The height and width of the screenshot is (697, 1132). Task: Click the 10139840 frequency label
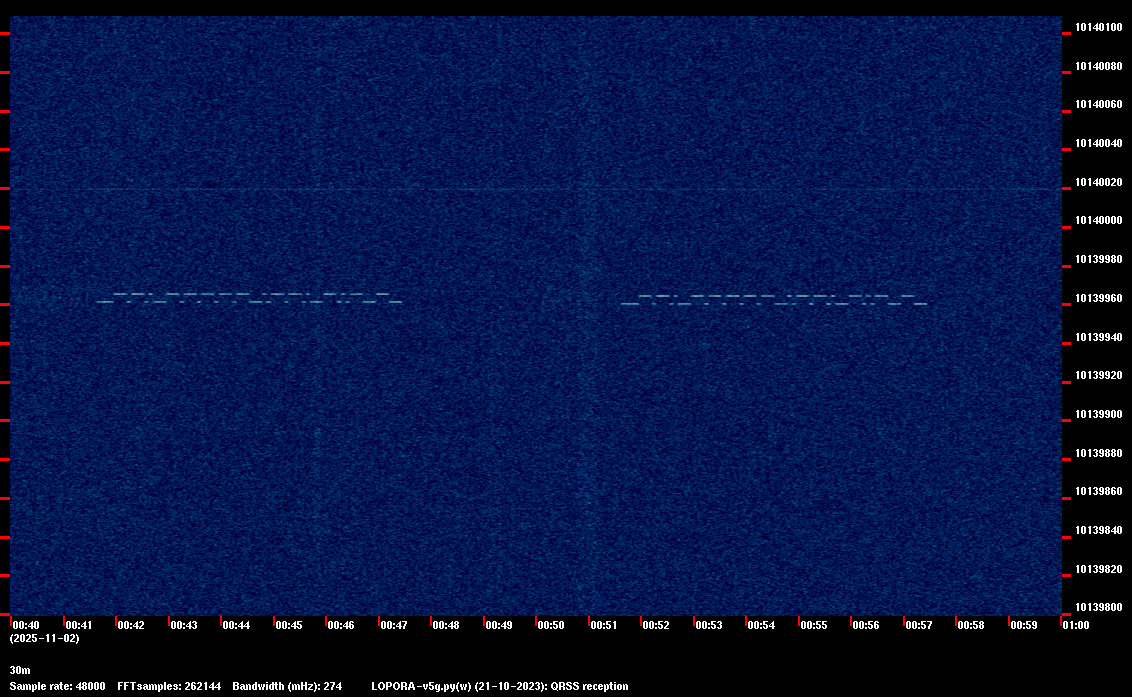click(x=1099, y=531)
